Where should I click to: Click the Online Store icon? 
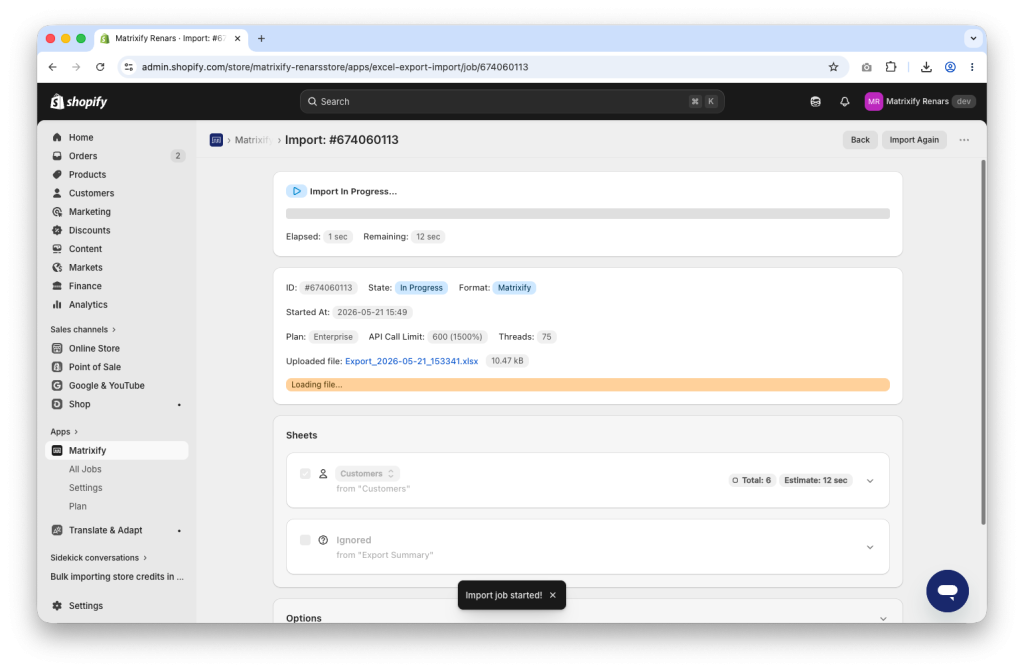pos(57,349)
